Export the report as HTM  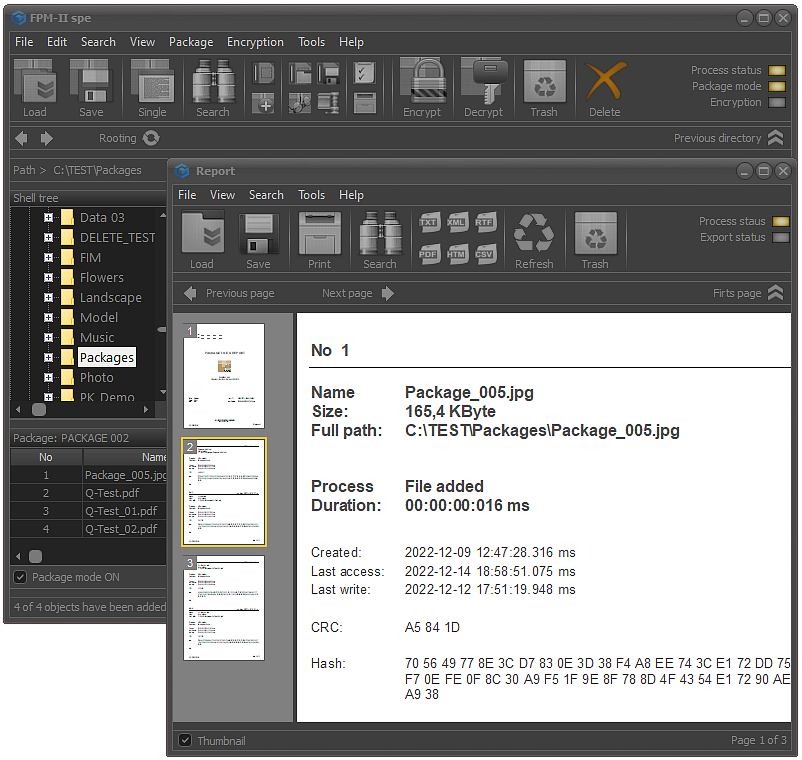point(456,254)
